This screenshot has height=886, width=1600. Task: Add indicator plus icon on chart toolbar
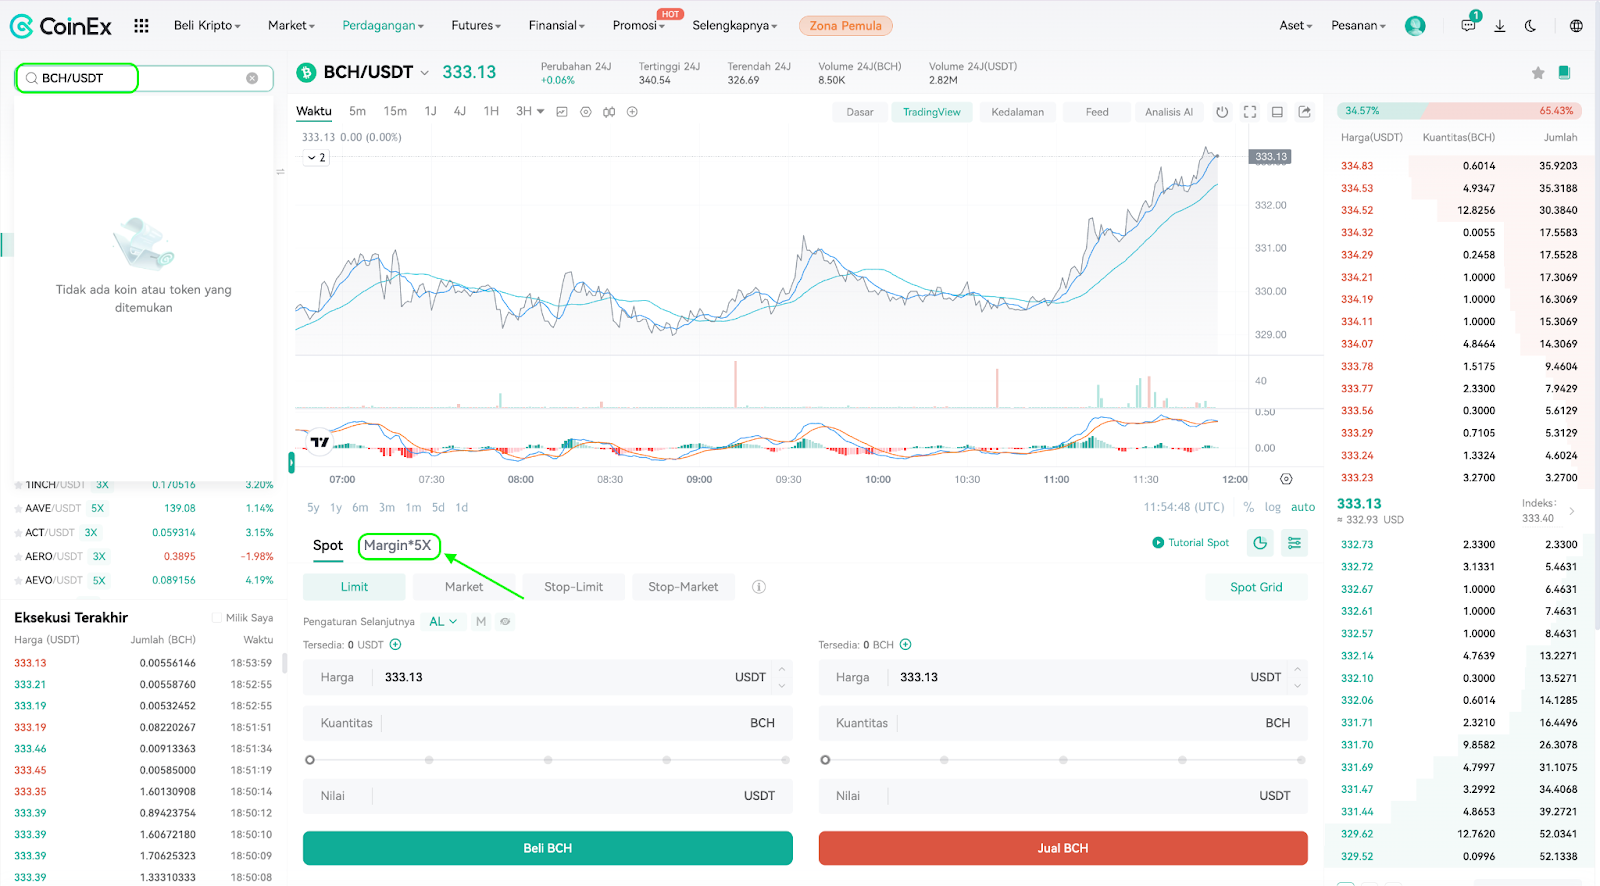[632, 112]
